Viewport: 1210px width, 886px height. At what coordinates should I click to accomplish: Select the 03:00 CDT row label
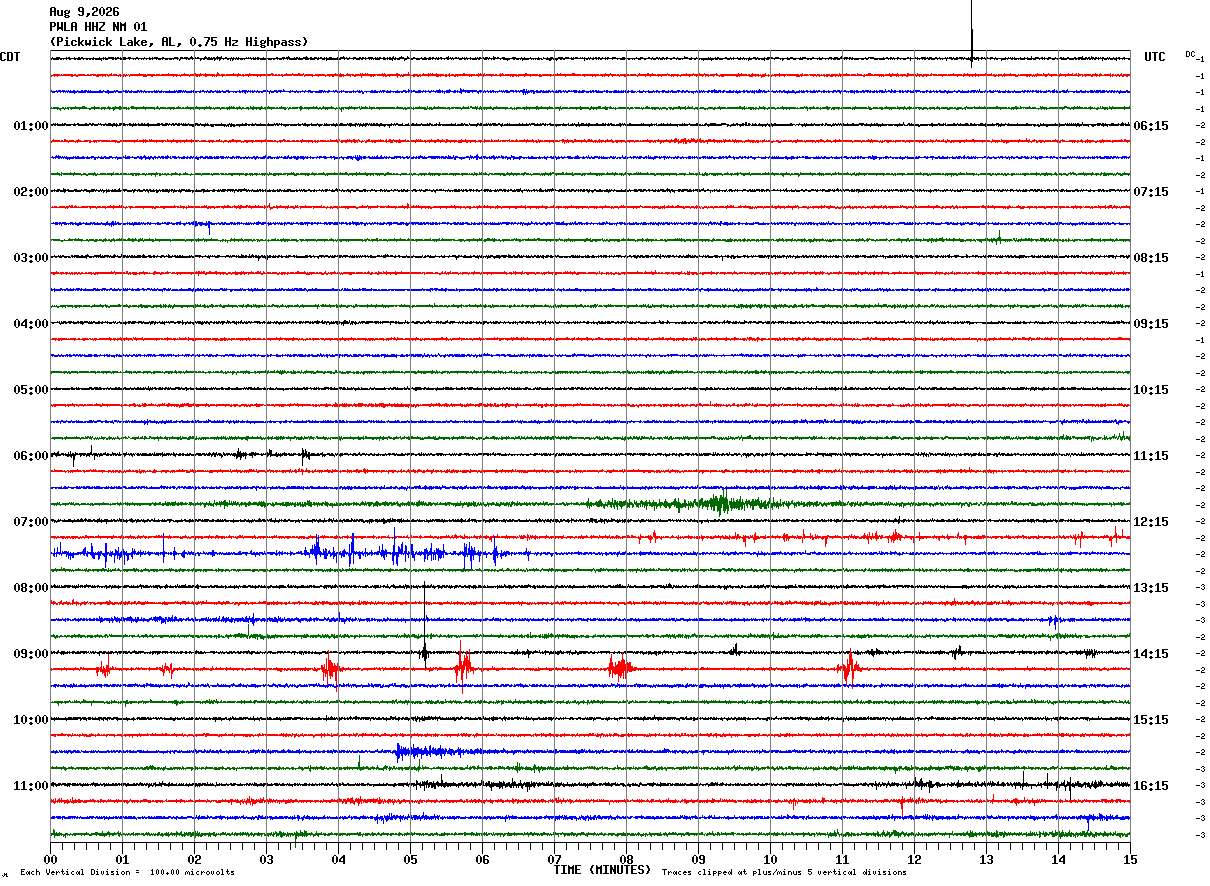click(31, 258)
